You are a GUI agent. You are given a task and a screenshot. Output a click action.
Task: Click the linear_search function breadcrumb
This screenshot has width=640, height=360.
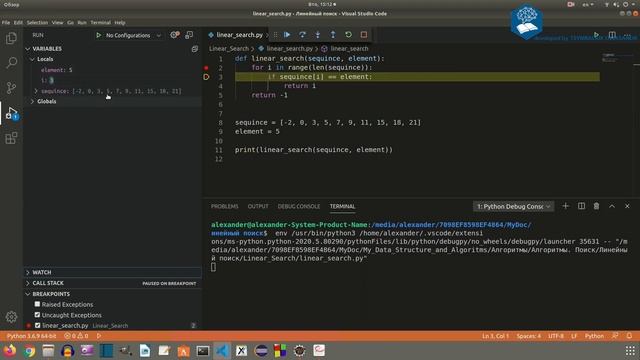point(349,49)
